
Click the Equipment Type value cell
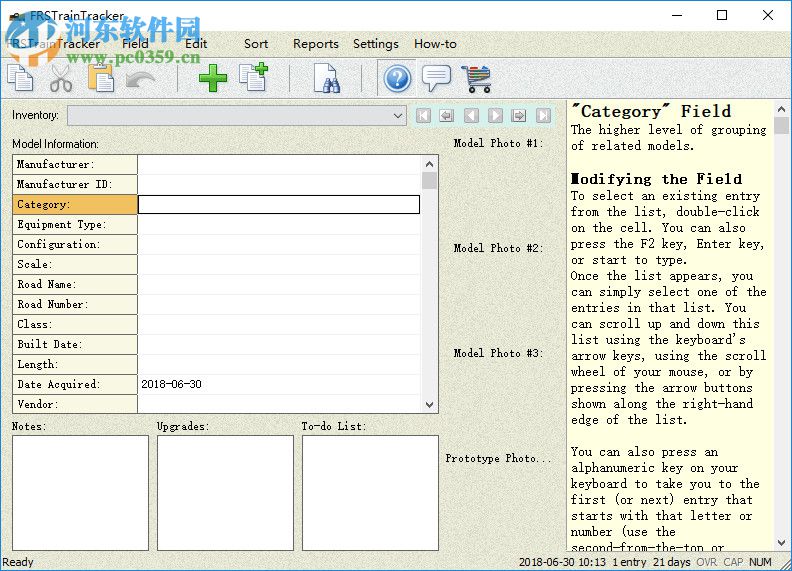[x=279, y=224]
